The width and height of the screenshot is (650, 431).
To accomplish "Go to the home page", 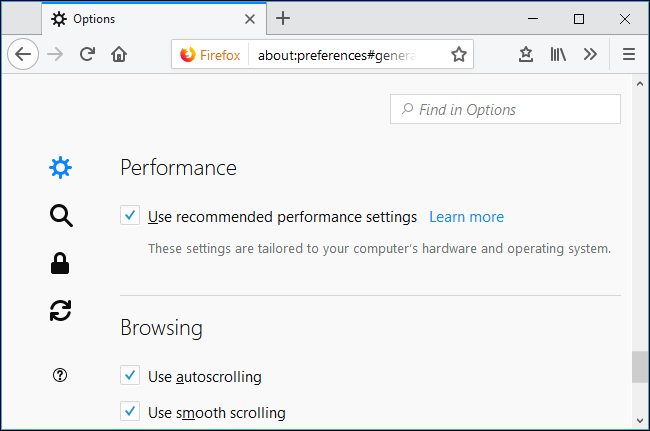I will [x=119, y=55].
